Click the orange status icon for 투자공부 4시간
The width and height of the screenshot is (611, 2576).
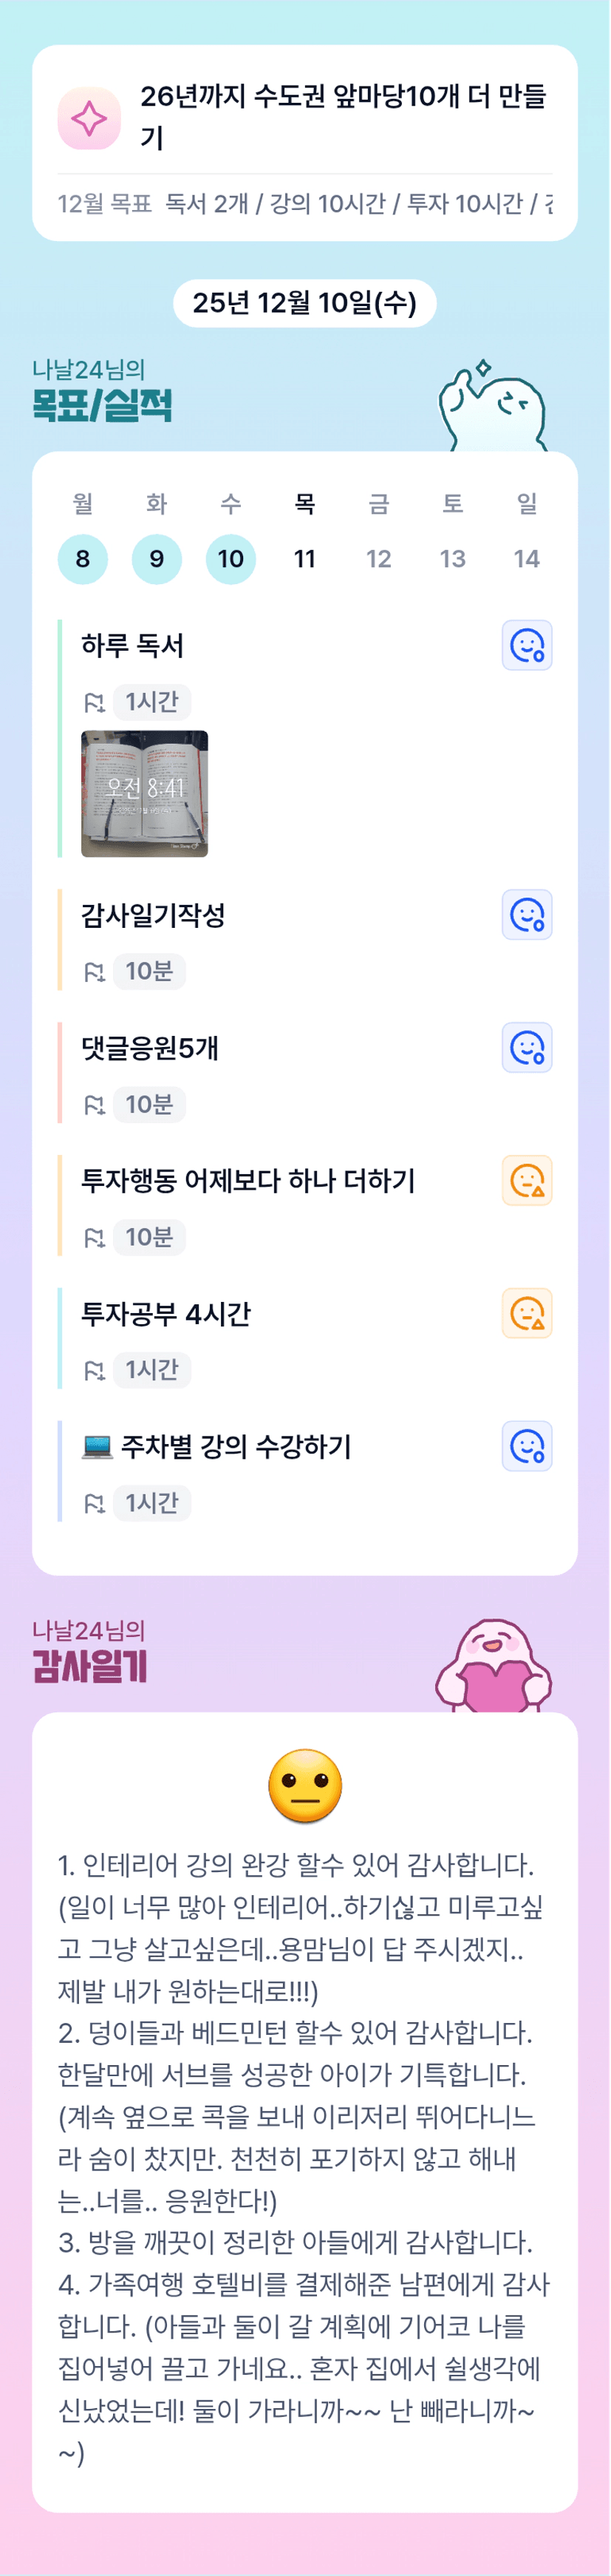526,1314
